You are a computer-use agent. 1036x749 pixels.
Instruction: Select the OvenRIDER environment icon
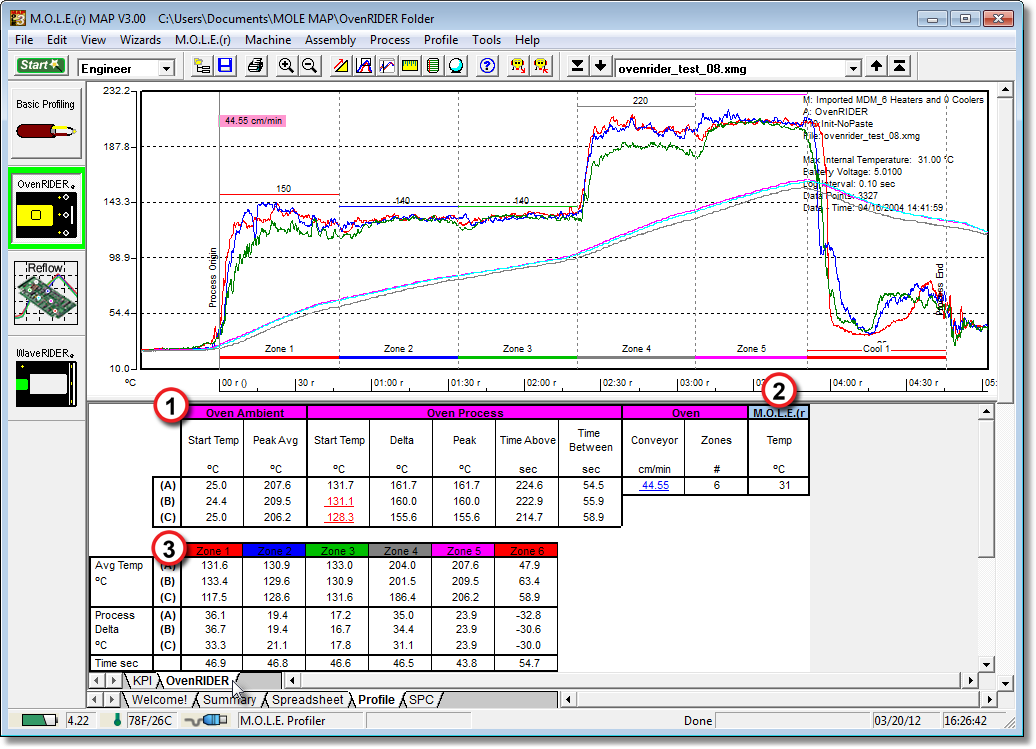click(x=46, y=208)
